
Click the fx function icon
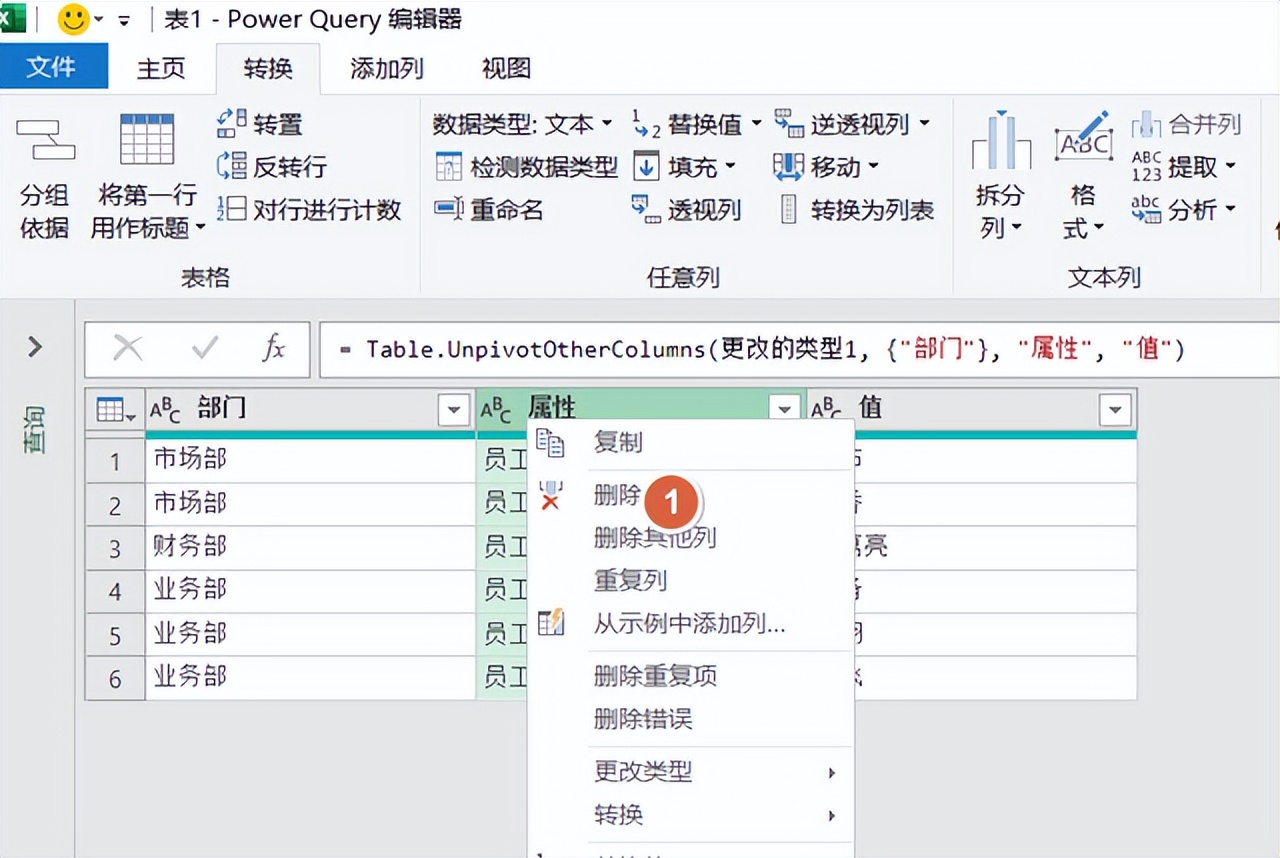point(273,348)
